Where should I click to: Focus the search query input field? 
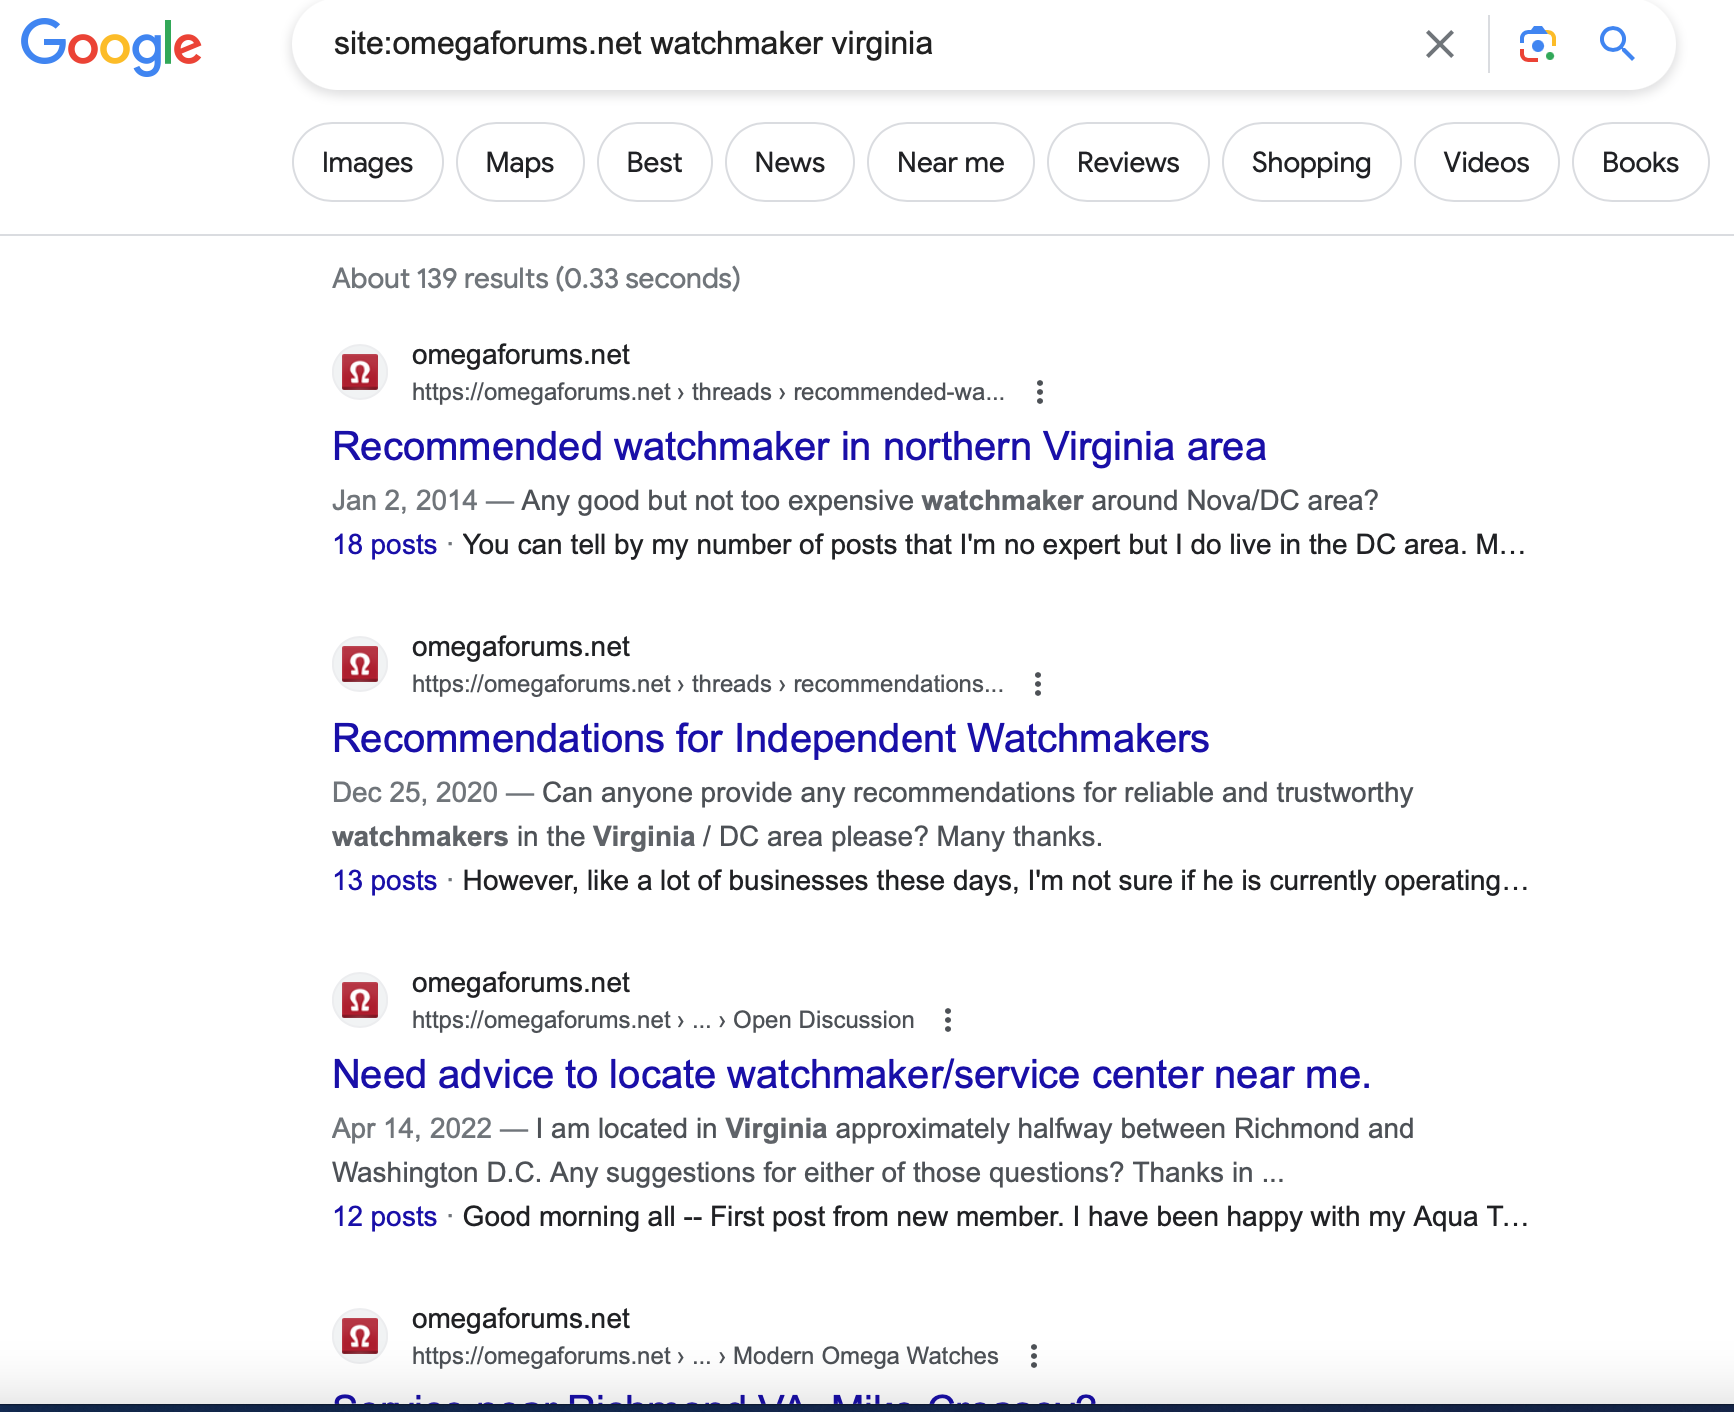(x=860, y=44)
